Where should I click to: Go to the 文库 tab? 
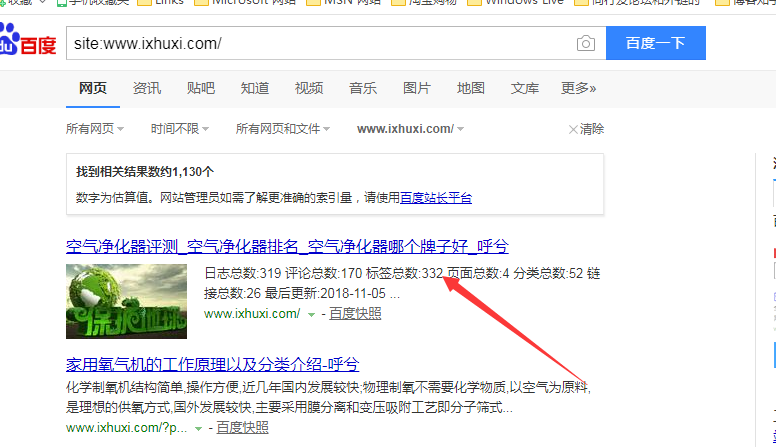525,88
